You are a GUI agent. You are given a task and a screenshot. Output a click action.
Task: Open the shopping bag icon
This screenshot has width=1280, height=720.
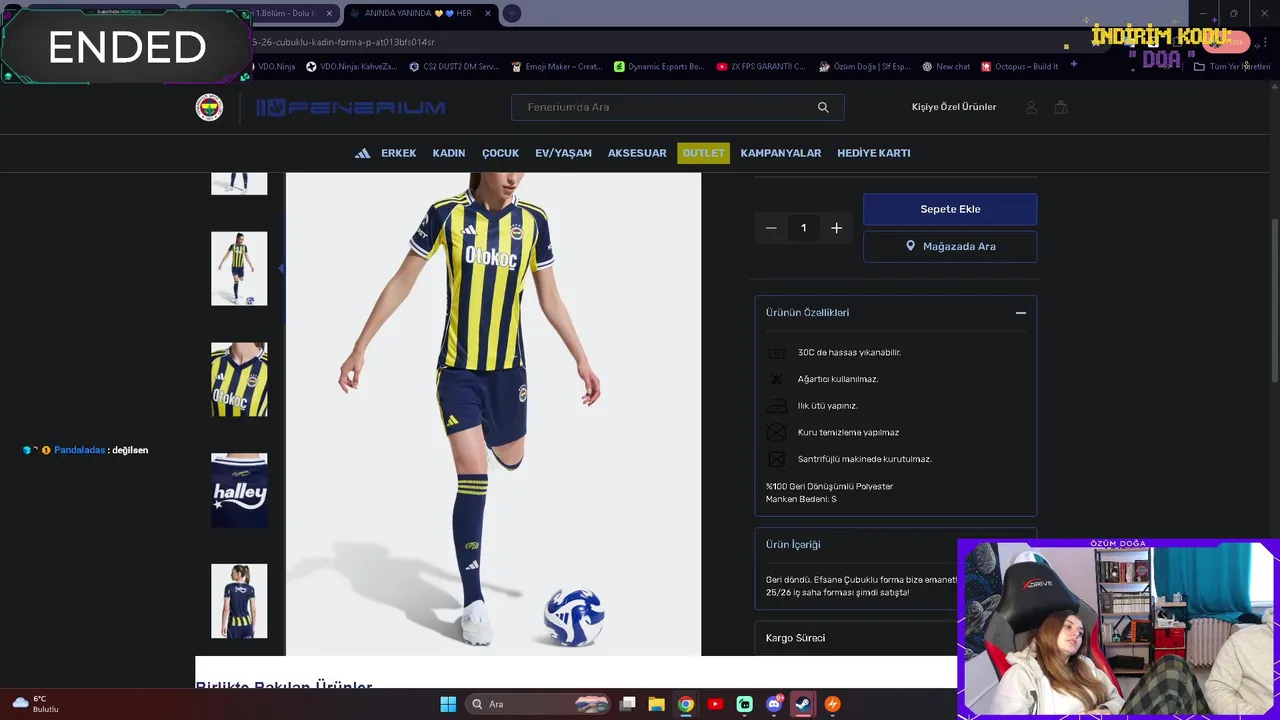[x=1061, y=107]
